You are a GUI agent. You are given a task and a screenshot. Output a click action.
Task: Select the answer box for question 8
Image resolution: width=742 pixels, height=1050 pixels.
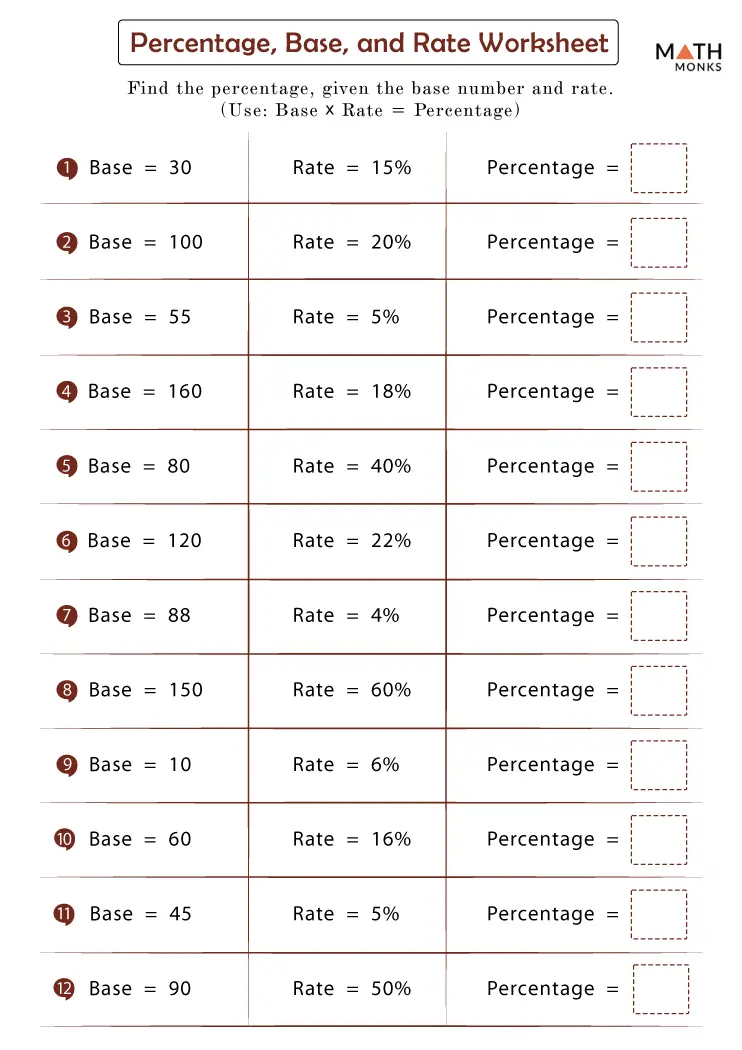(659, 690)
